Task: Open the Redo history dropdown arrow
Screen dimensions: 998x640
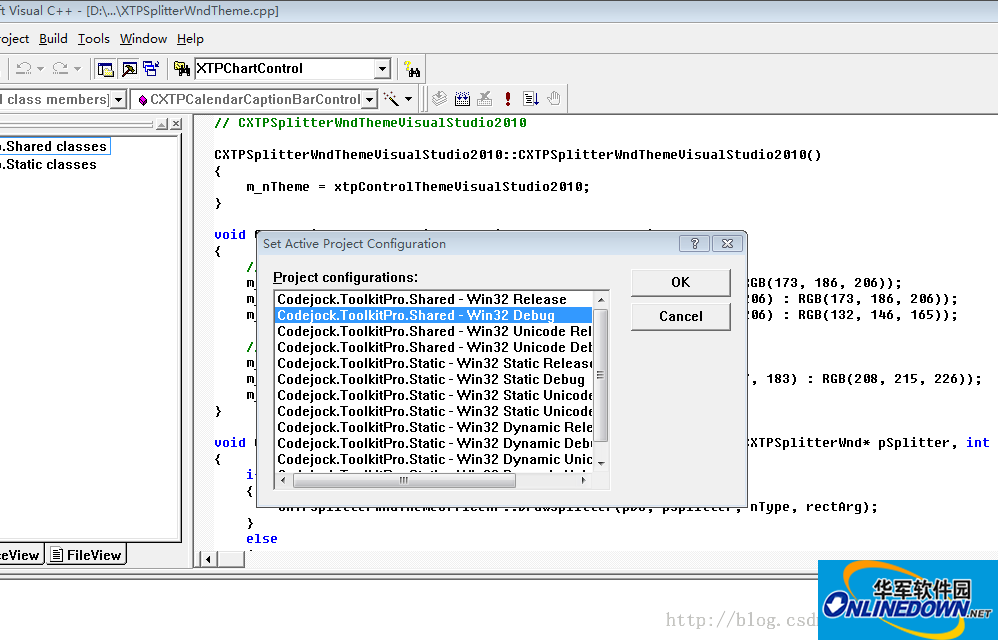Action: (x=77, y=69)
